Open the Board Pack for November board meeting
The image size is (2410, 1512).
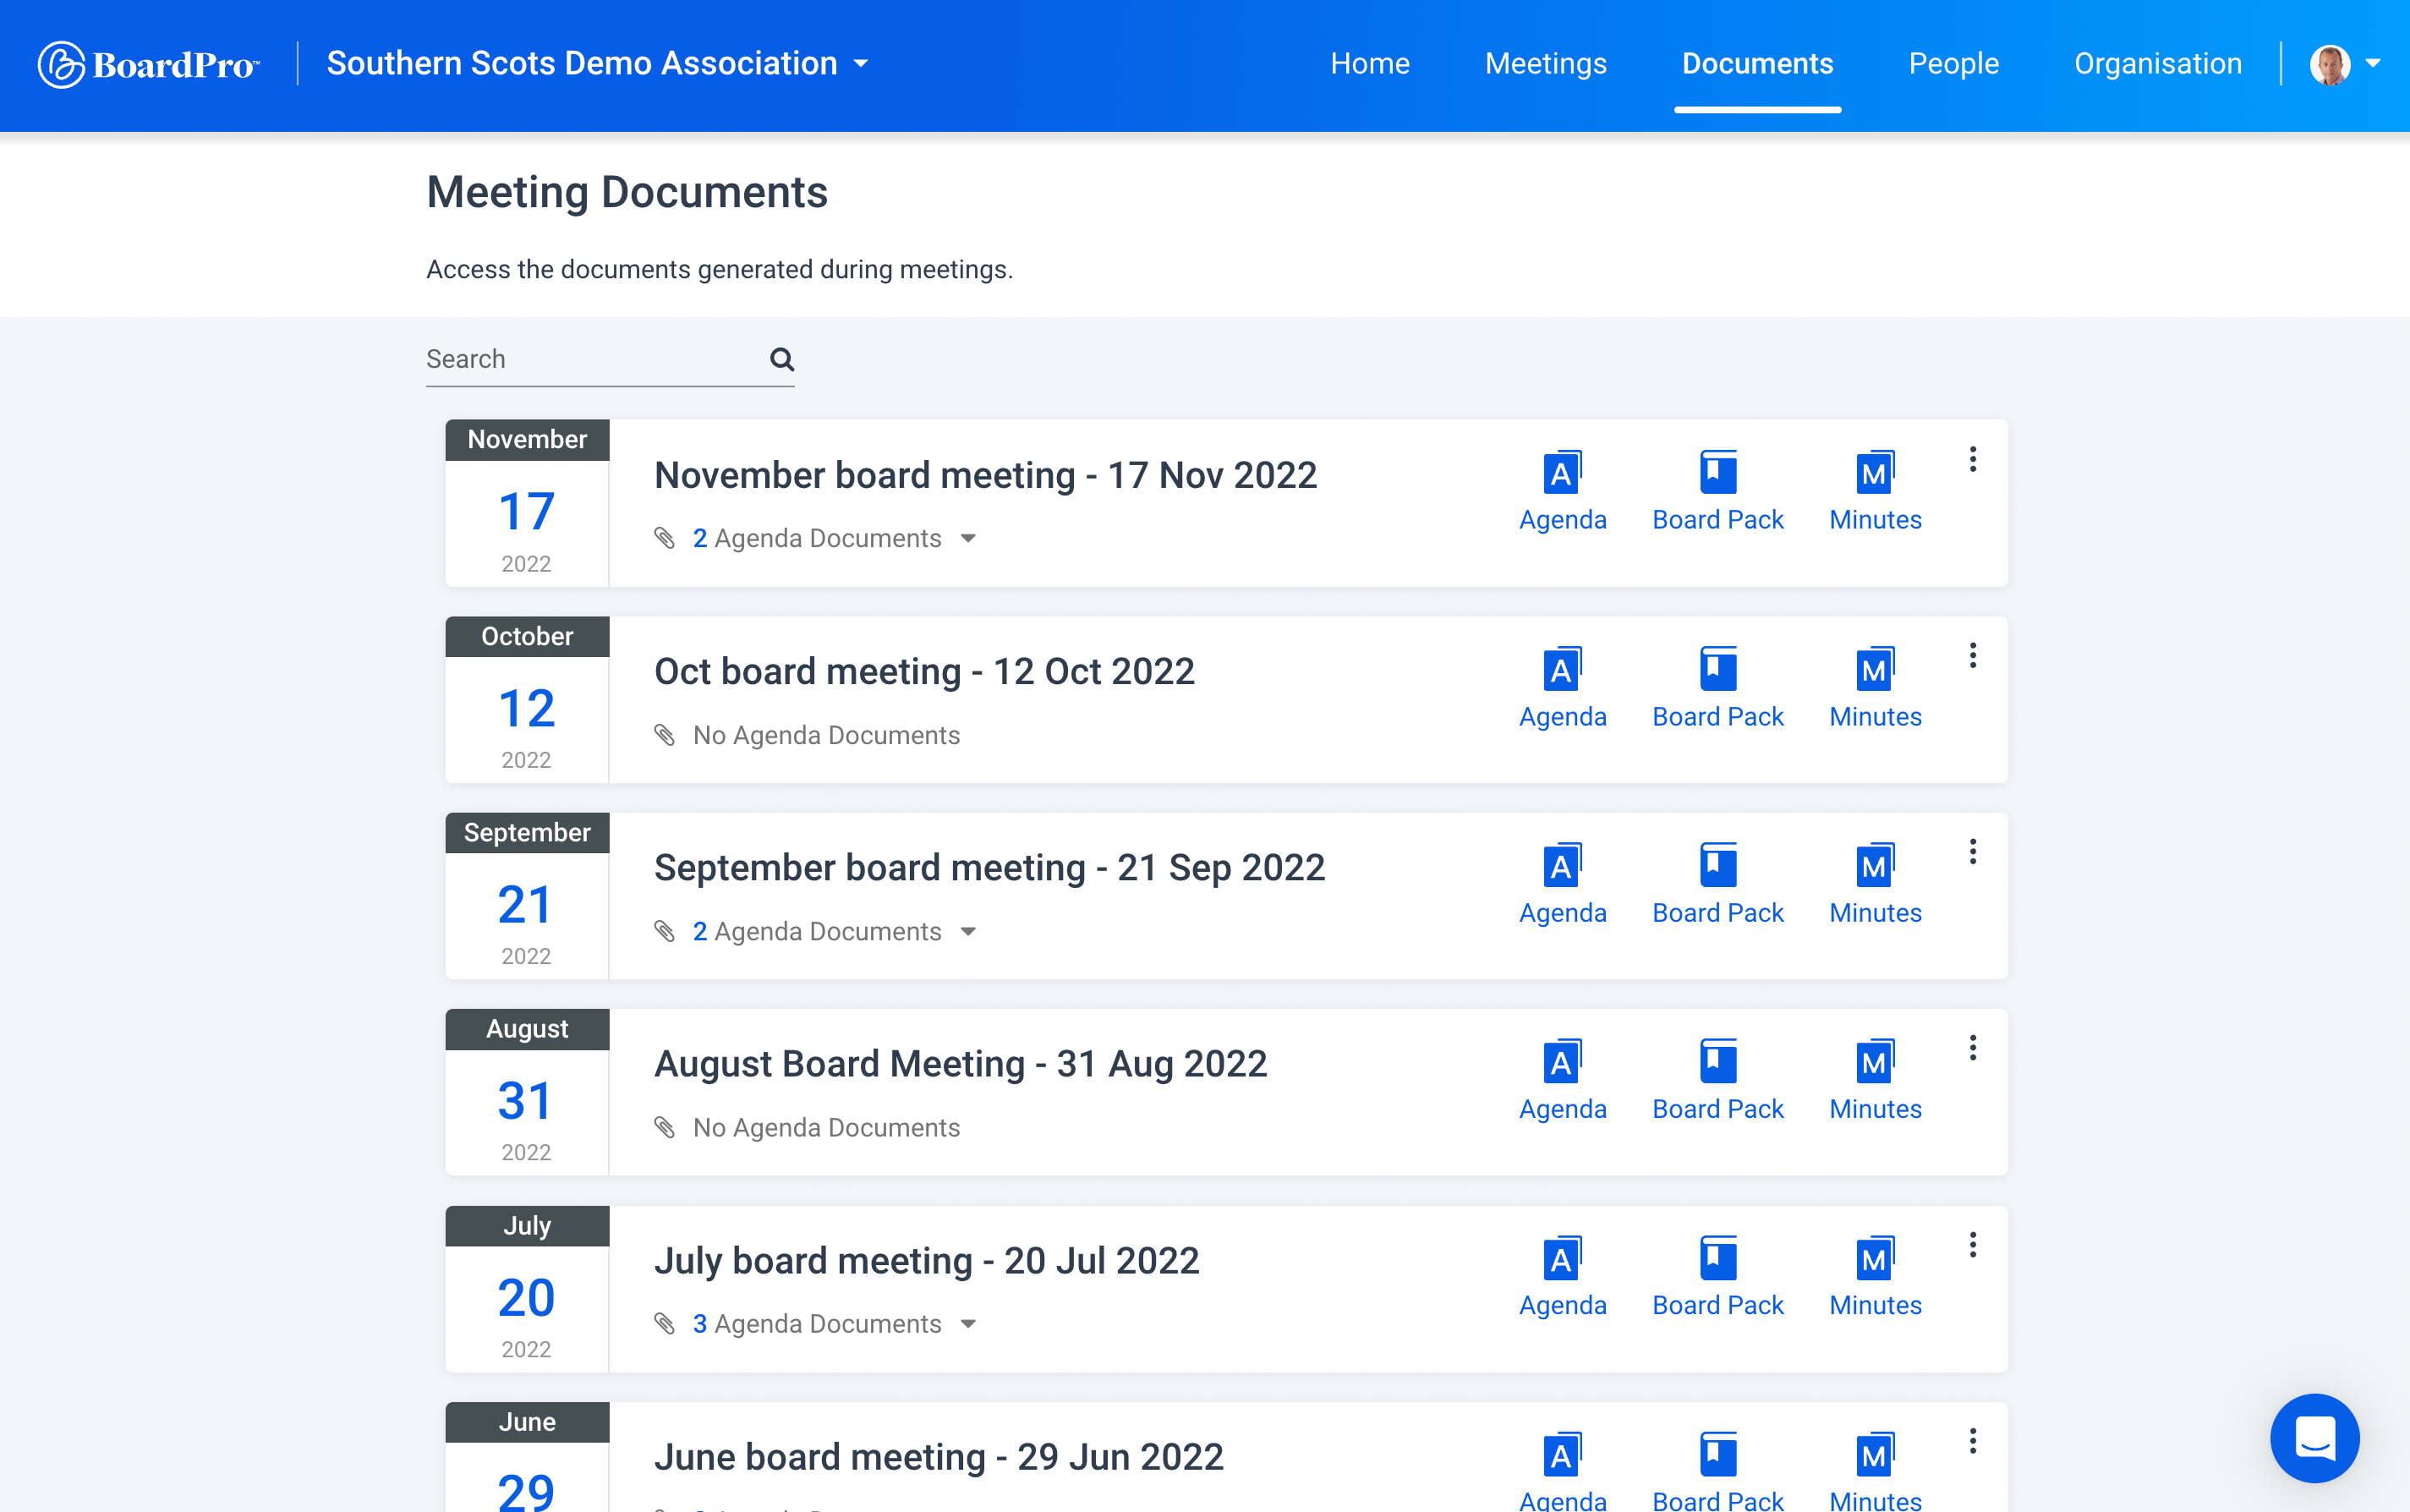[x=1717, y=490]
